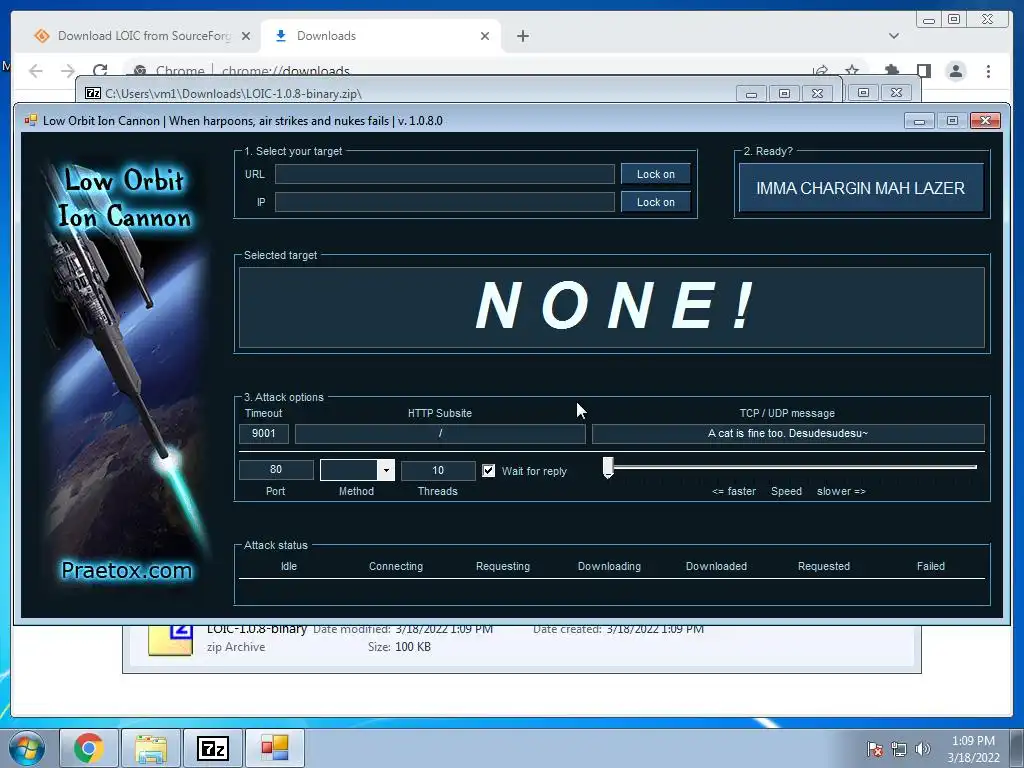
Task: Minimize the 7-Zip archive window
Action: point(751,94)
